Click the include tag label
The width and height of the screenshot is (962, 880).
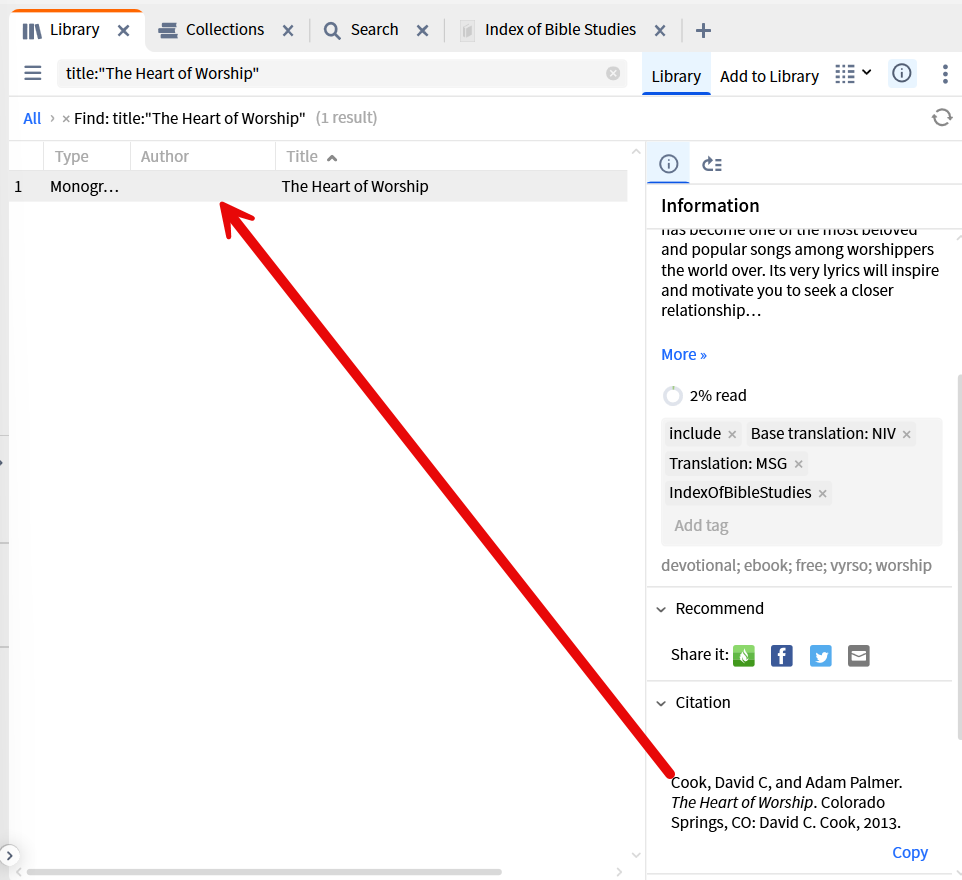pyautogui.click(x=695, y=433)
